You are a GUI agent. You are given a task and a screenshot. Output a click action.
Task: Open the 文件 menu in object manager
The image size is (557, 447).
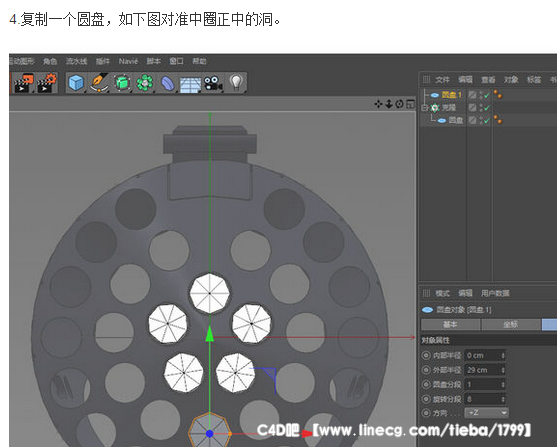coord(442,80)
